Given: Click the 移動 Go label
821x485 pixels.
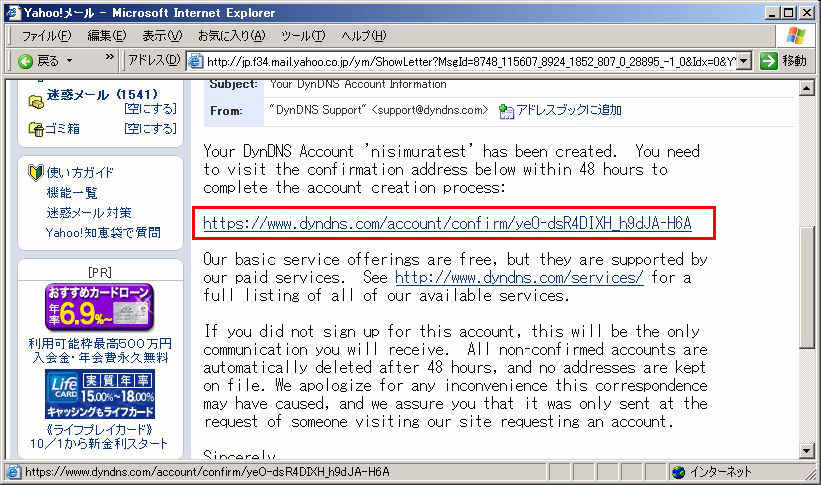Looking at the screenshot, I should point(794,61).
